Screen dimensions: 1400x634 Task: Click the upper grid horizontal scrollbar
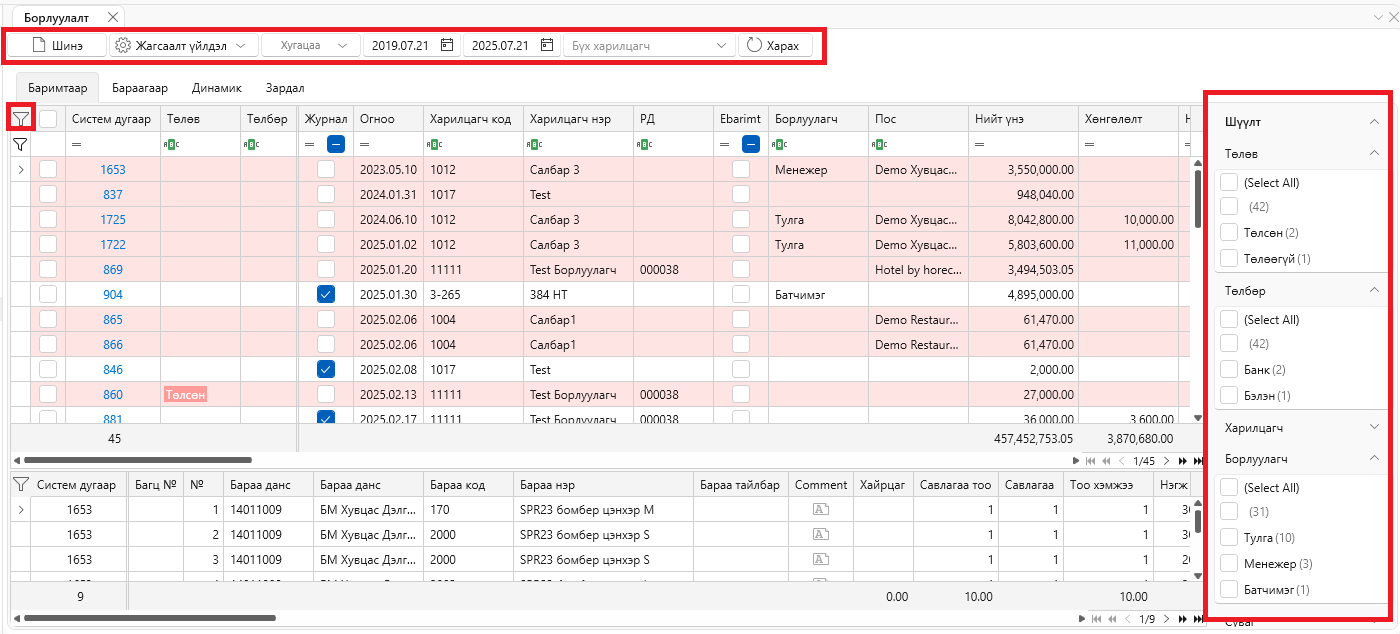click(150, 460)
